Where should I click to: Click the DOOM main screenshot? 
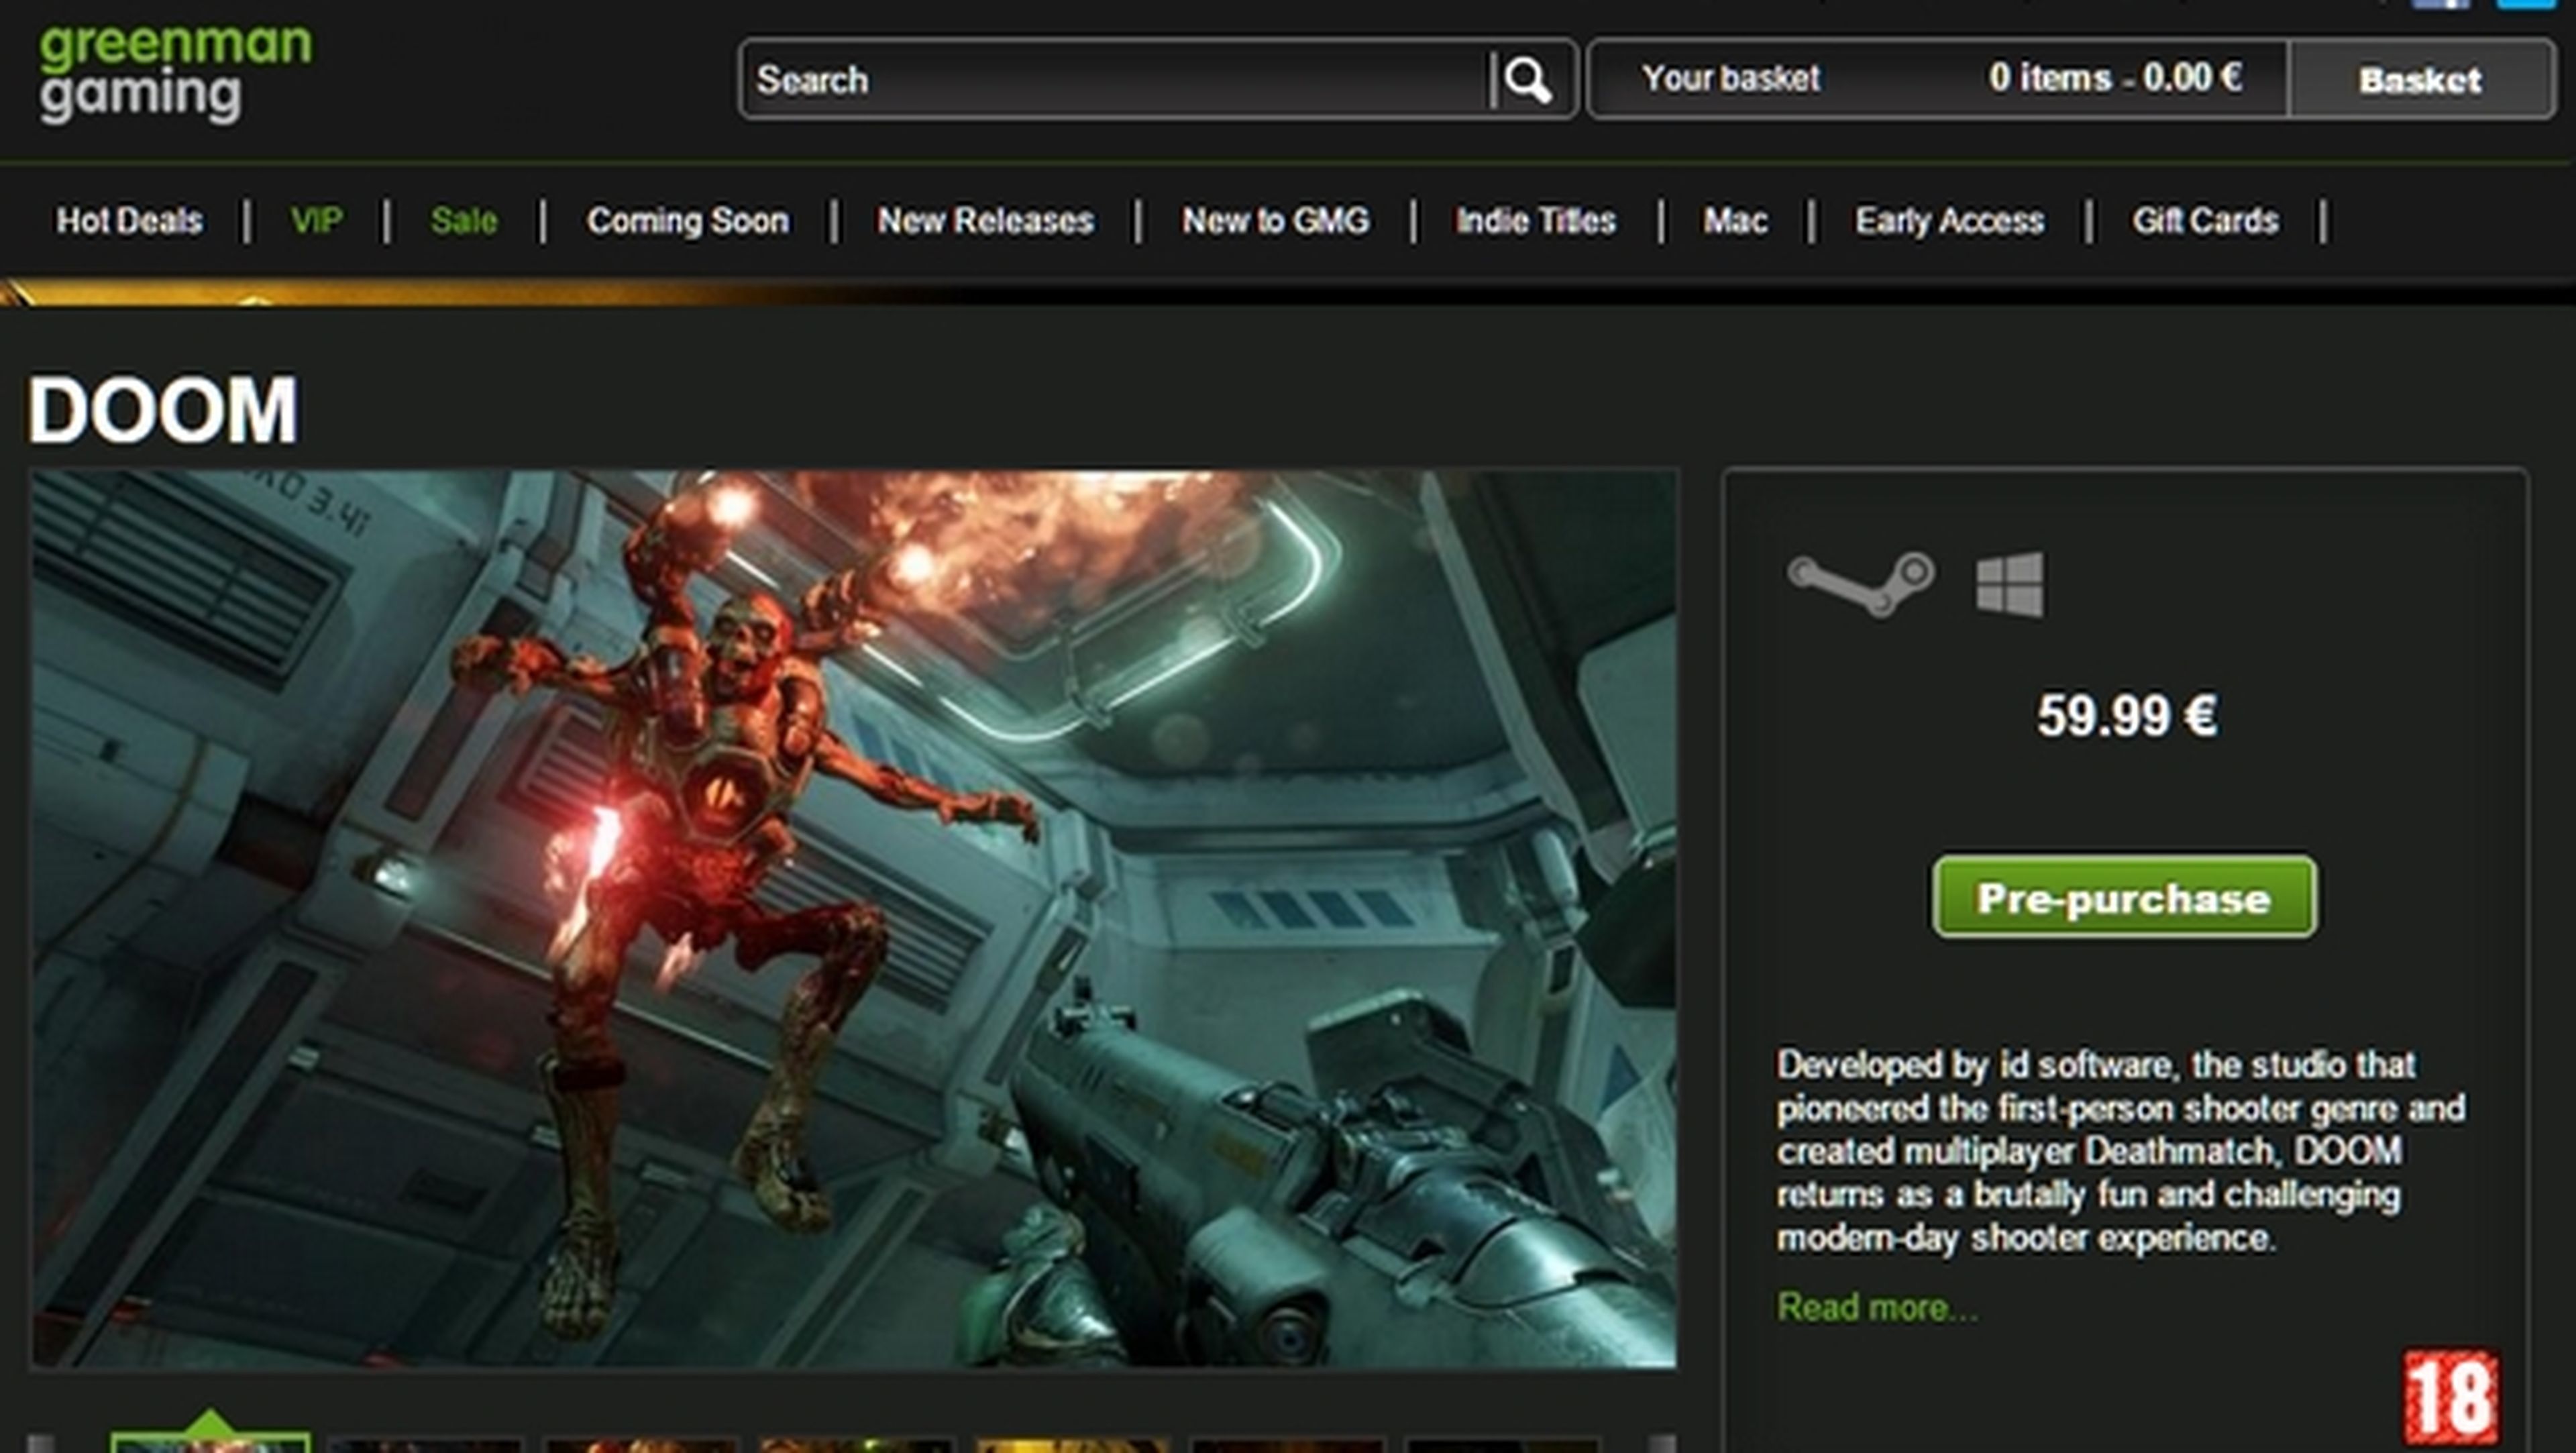point(854,919)
